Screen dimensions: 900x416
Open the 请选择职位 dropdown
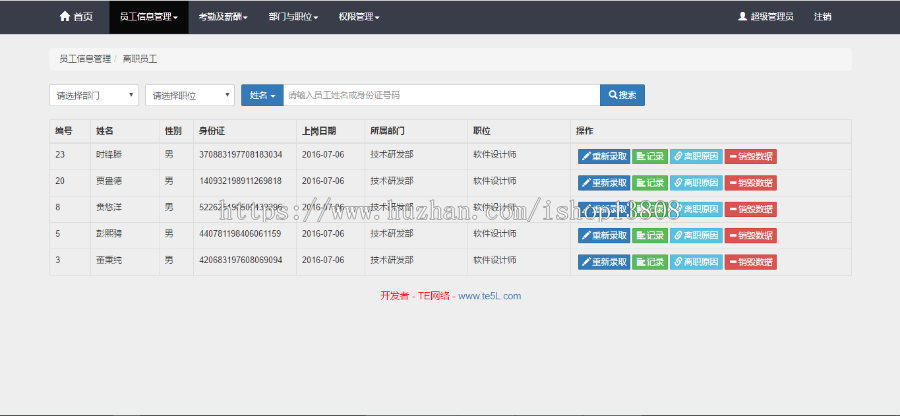[x=190, y=95]
